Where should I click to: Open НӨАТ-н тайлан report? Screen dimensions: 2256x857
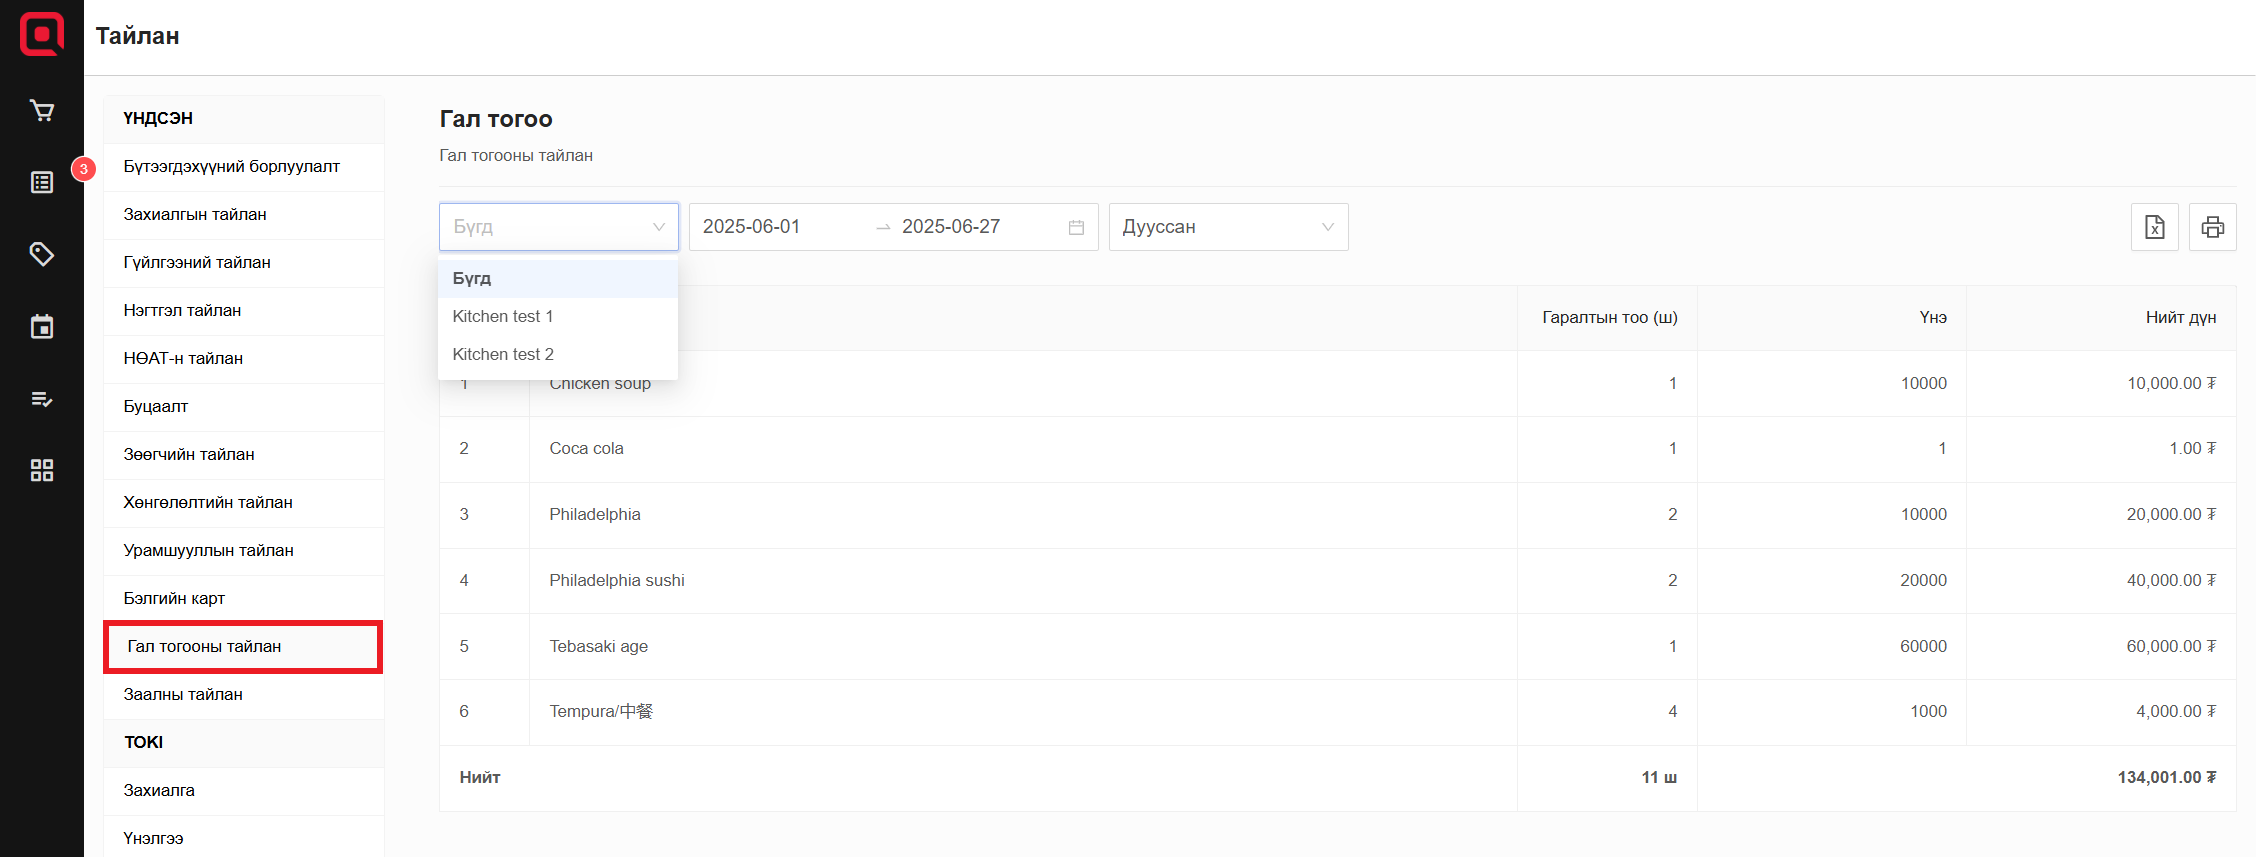(x=183, y=358)
